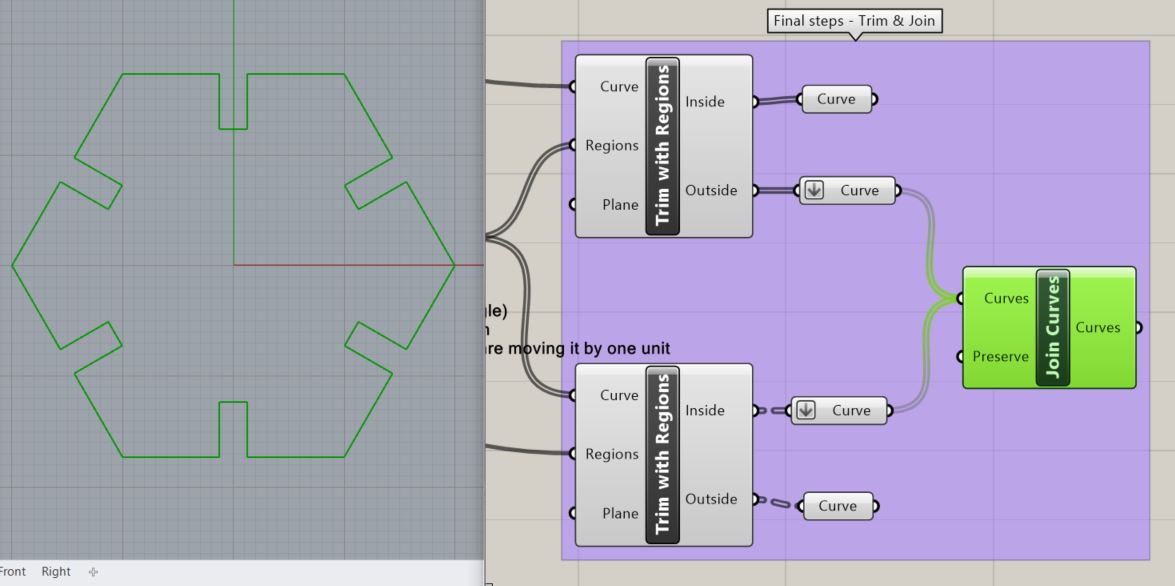The width and height of the screenshot is (1175, 586).
Task: Click Inside output of upper Trim with Regions
Action: point(705,101)
